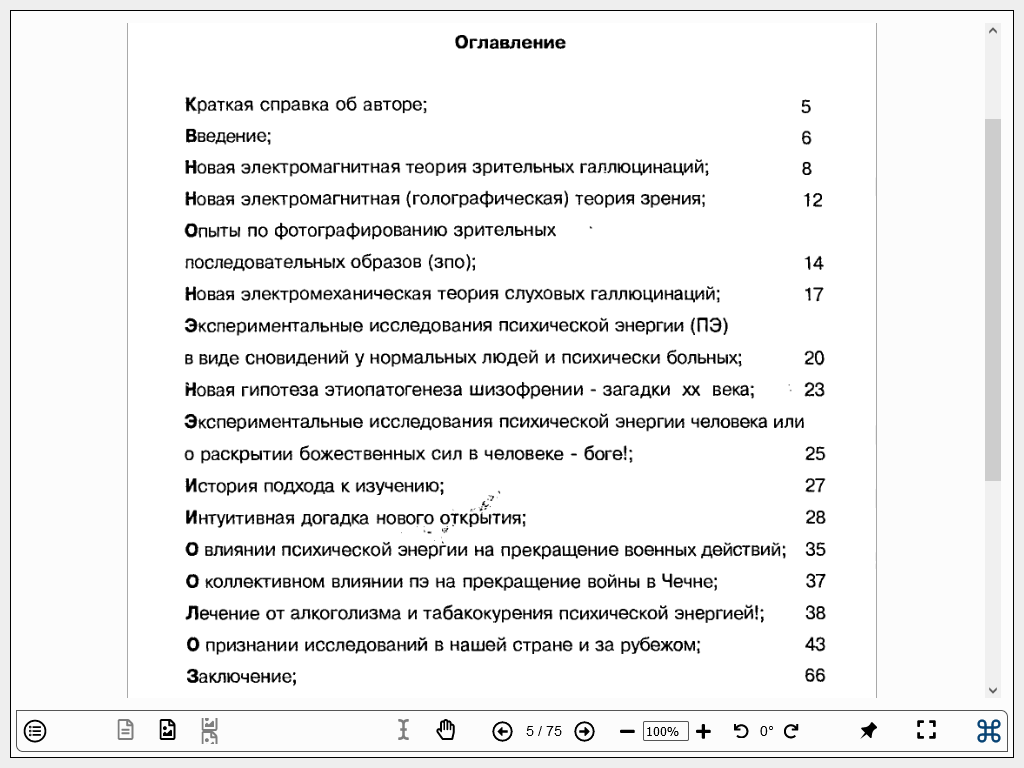1024x768 pixels.
Task: Click the Заключение entry
Action: [242, 677]
